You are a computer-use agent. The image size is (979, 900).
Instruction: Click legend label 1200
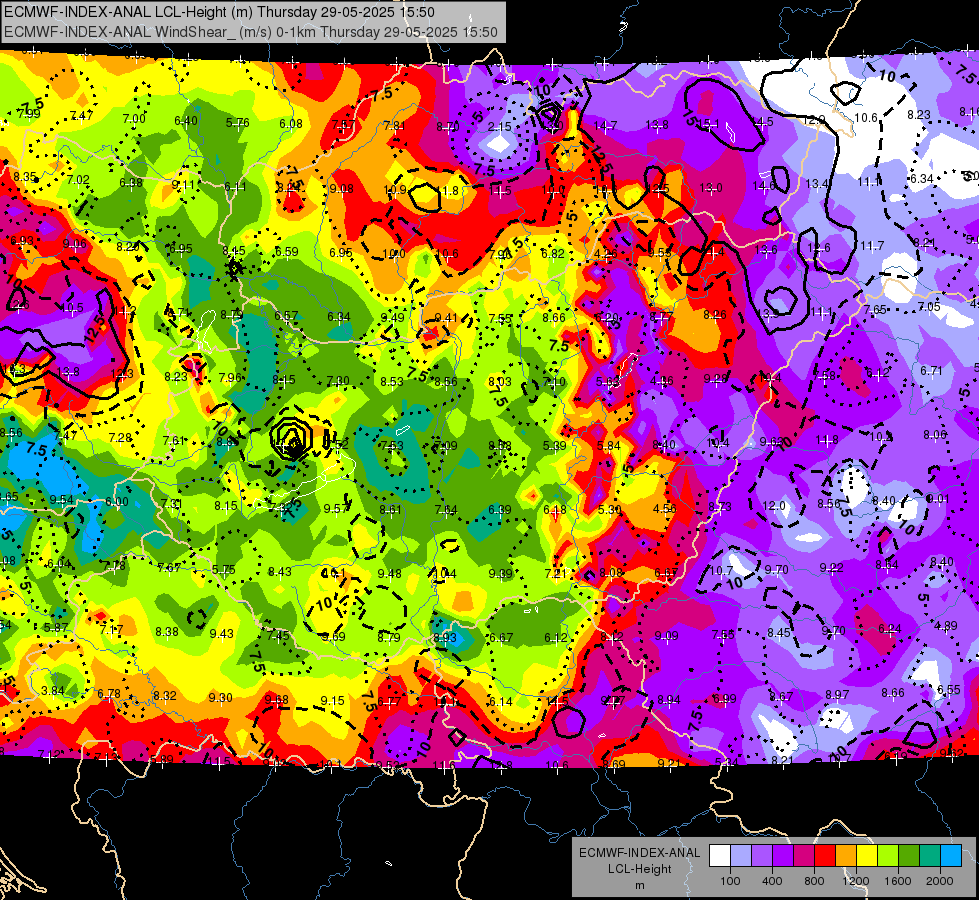coord(855,881)
